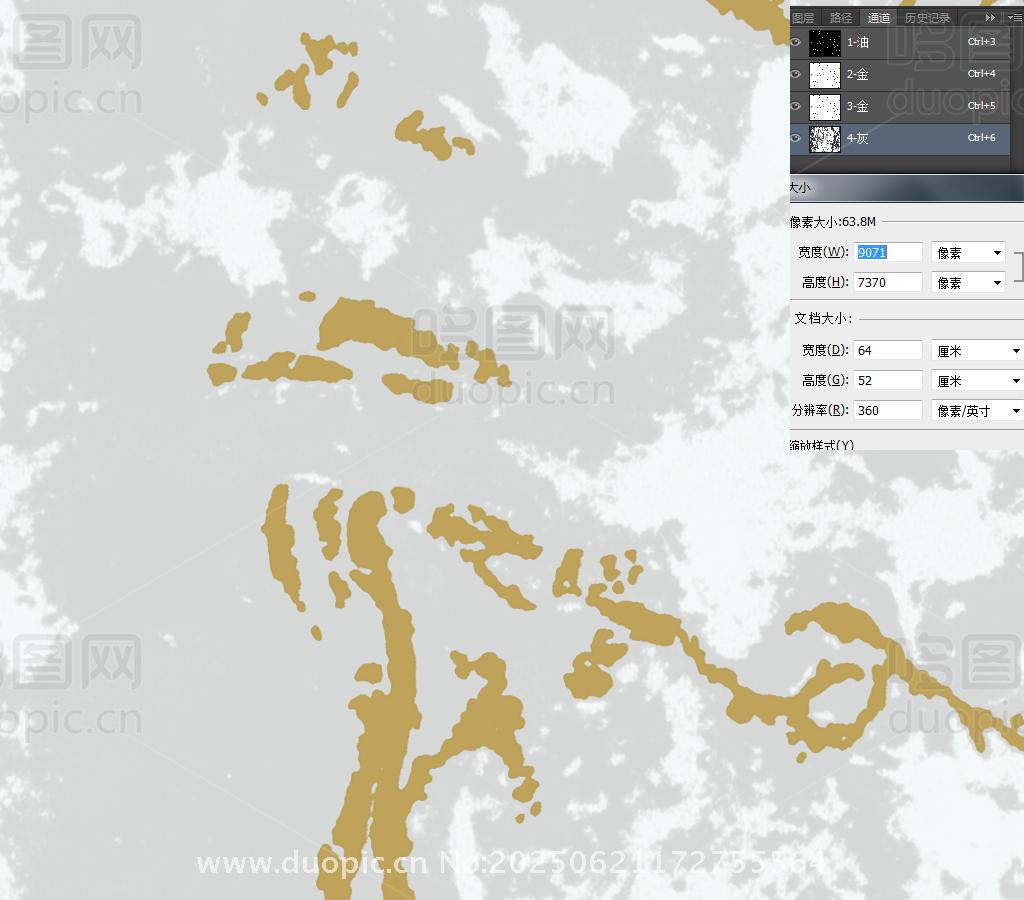Click the resolution field showing 360
This screenshot has height=900, width=1024.
click(888, 410)
